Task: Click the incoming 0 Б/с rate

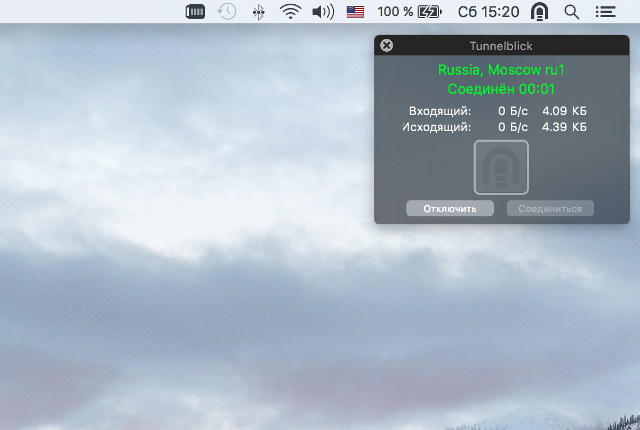Action: click(513, 111)
